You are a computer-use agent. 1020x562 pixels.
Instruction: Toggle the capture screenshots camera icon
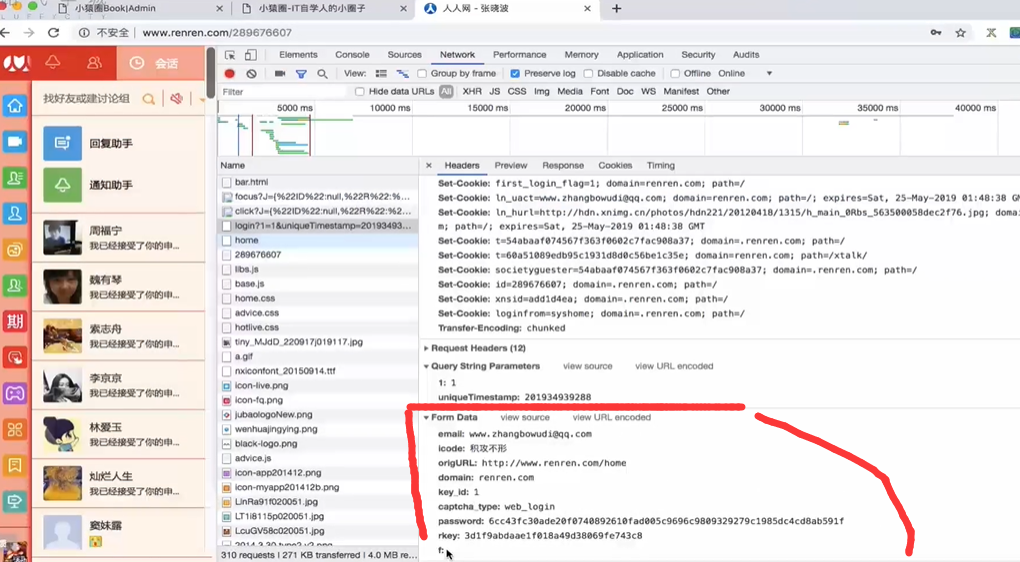click(x=280, y=74)
